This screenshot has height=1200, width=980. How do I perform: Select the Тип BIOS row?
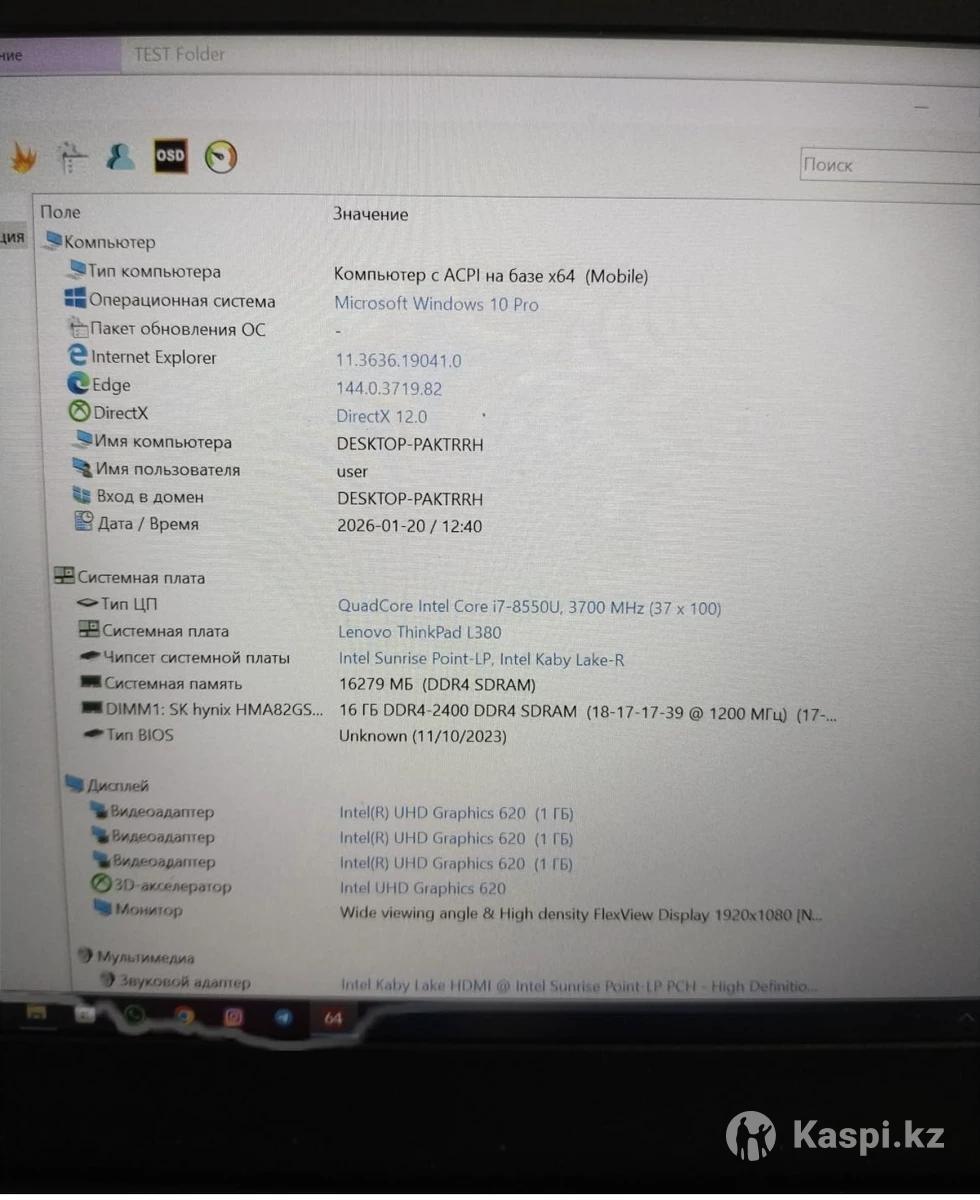coord(140,735)
